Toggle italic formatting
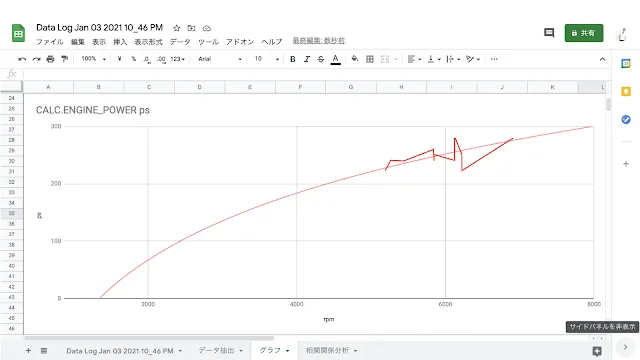The image size is (640, 360). [307, 59]
